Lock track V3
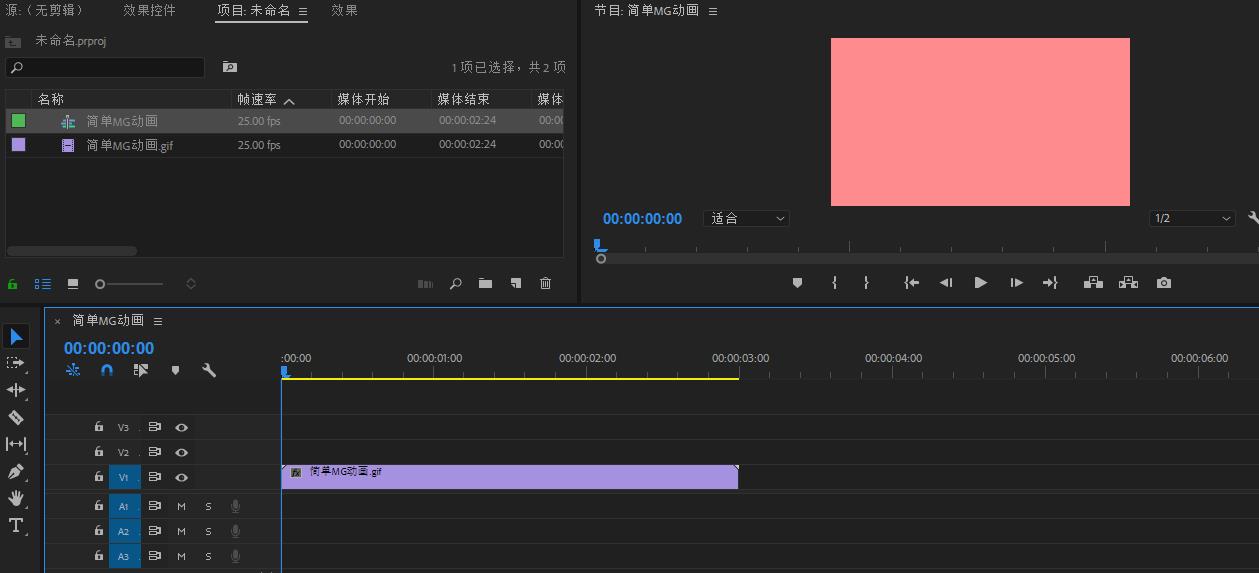This screenshot has height=573, width=1259. pyautogui.click(x=98, y=426)
